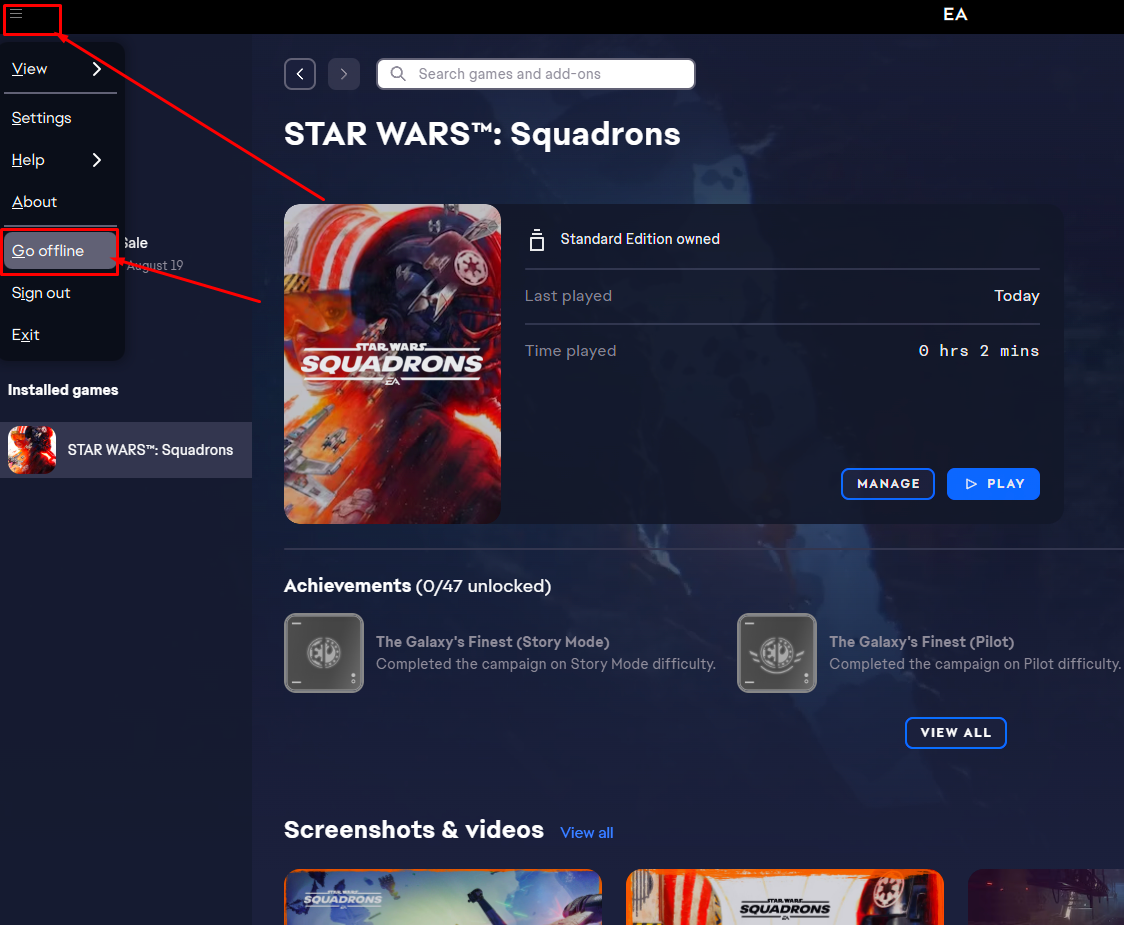Choose About in the menu
This screenshot has width=1124, height=925.
coord(34,202)
